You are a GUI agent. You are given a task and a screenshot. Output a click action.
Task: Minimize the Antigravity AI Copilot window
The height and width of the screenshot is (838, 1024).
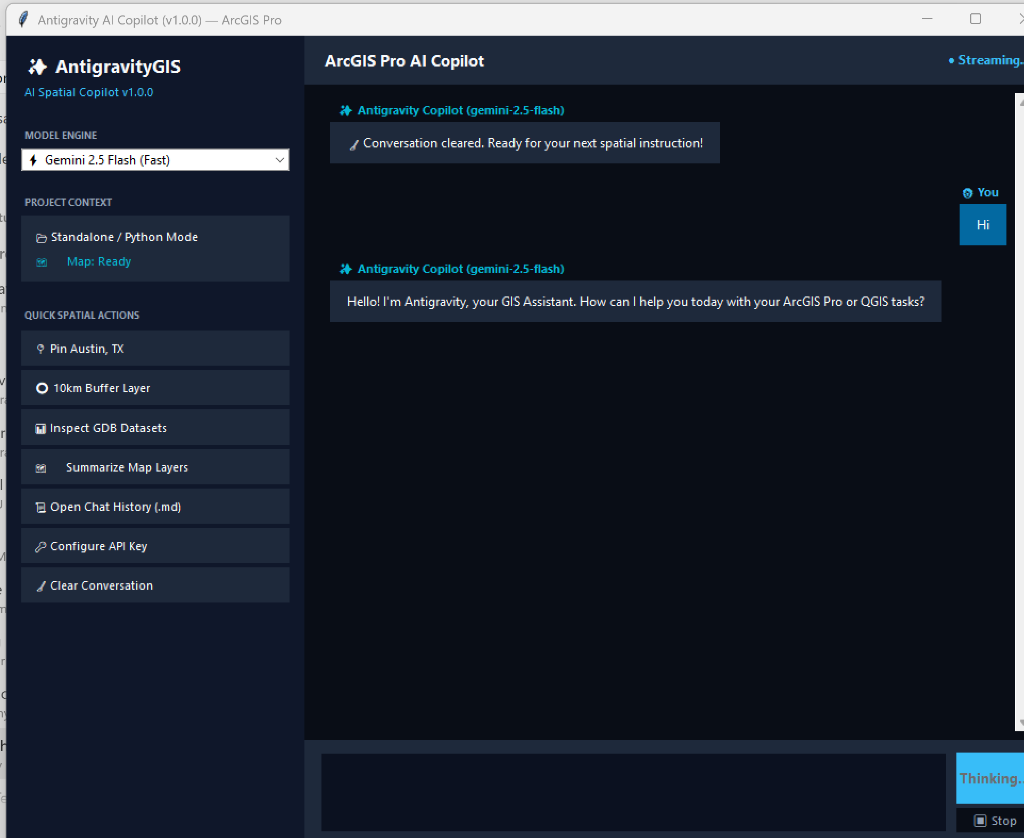tap(927, 19)
